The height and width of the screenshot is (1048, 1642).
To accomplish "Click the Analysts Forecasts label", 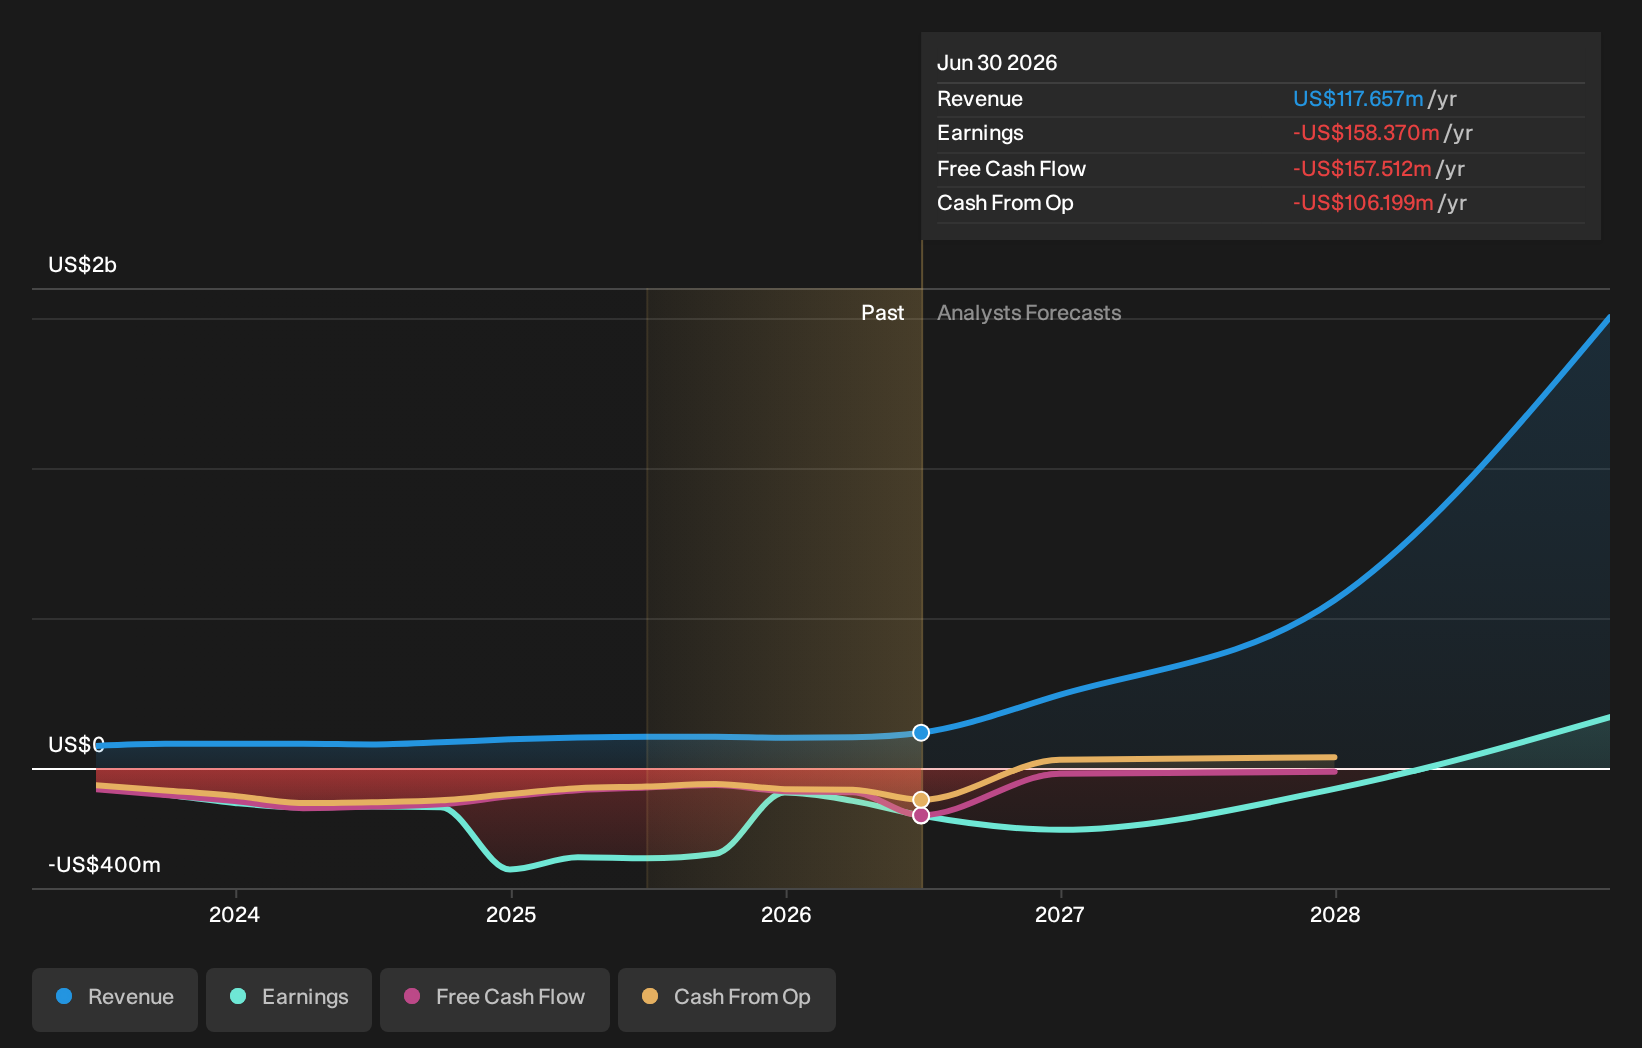I will [1029, 313].
